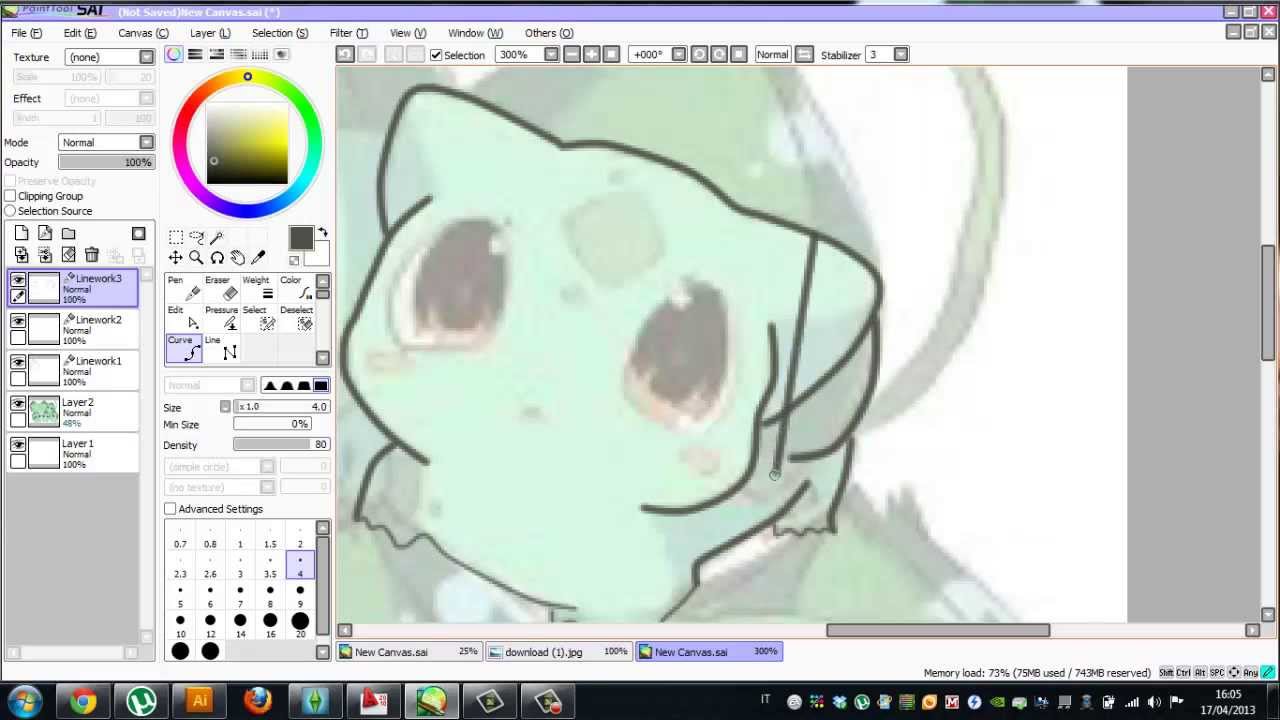Select the Zoom magnifier tool
The height and width of the screenshot is (720, 1280).
[196, 258]
